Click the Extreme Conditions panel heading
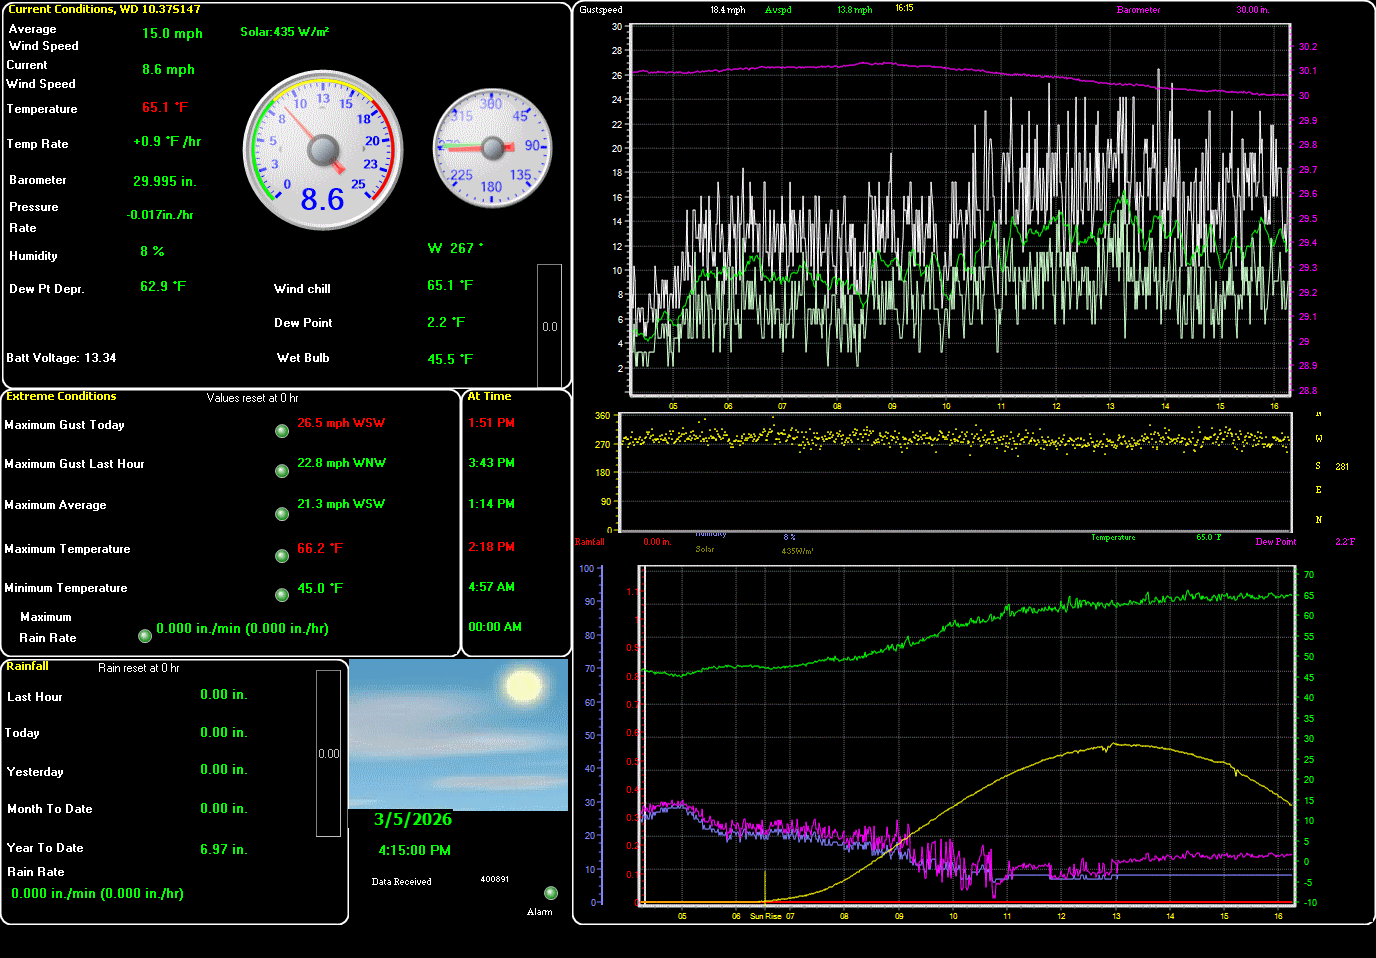 point(61,397)
